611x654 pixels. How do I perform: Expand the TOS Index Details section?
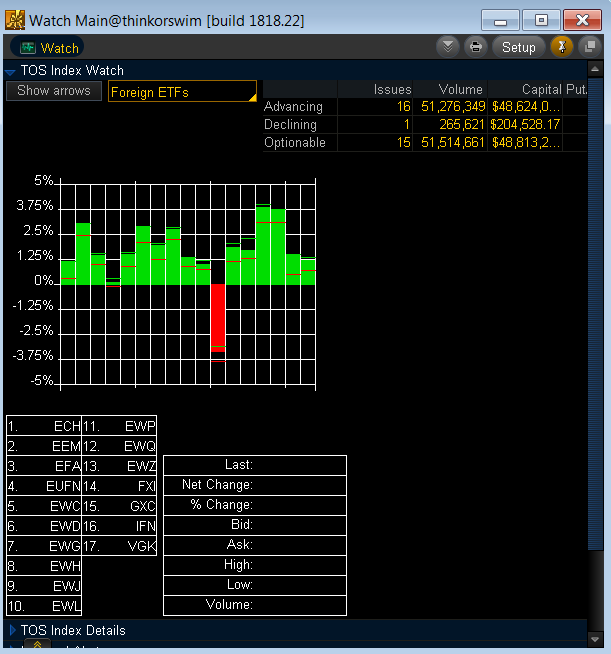[x=13, y=630]
